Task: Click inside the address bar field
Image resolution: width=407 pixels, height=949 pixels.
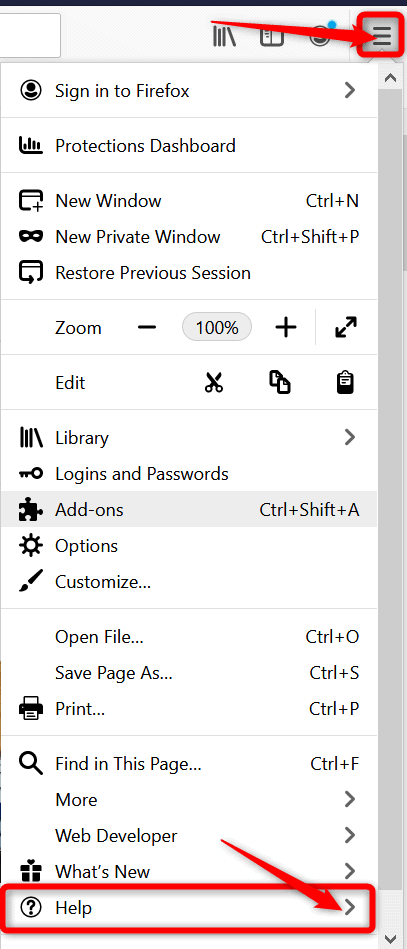Action: (30, 36)
